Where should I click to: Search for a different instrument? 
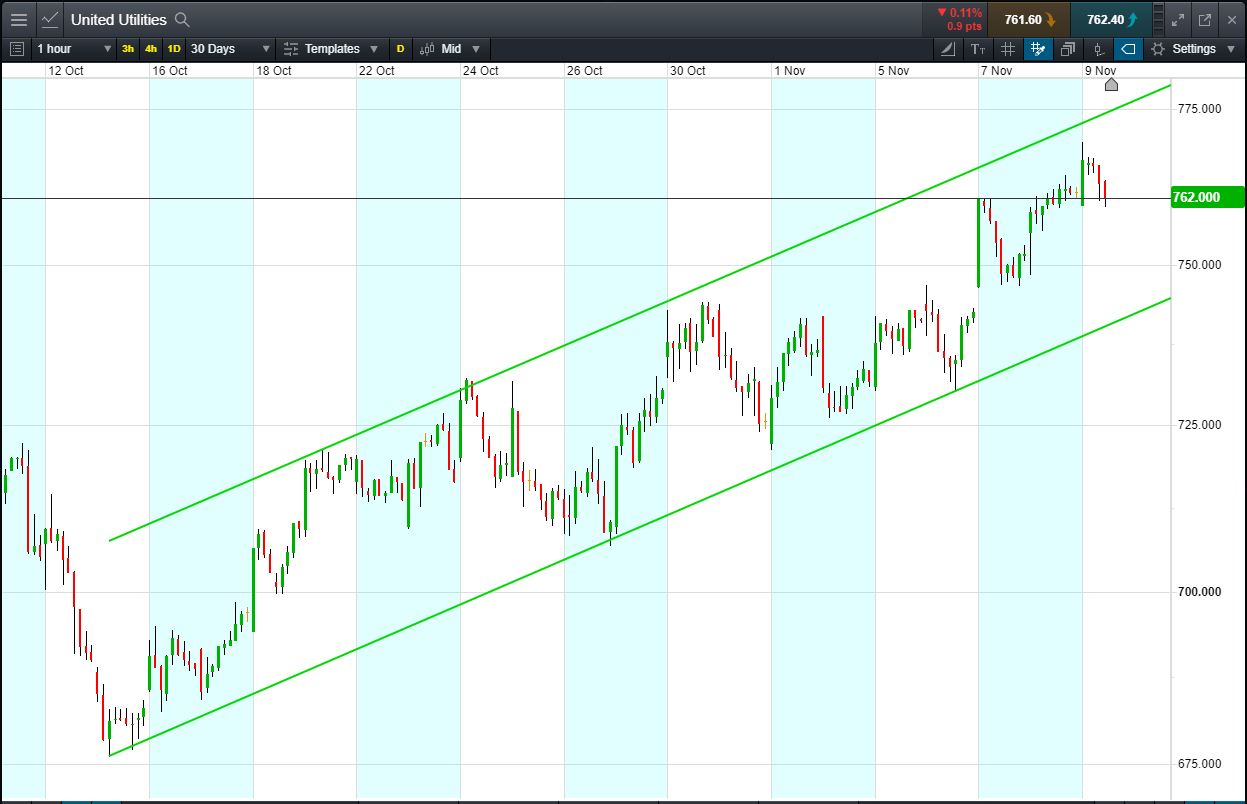click(x=182, y=19)
